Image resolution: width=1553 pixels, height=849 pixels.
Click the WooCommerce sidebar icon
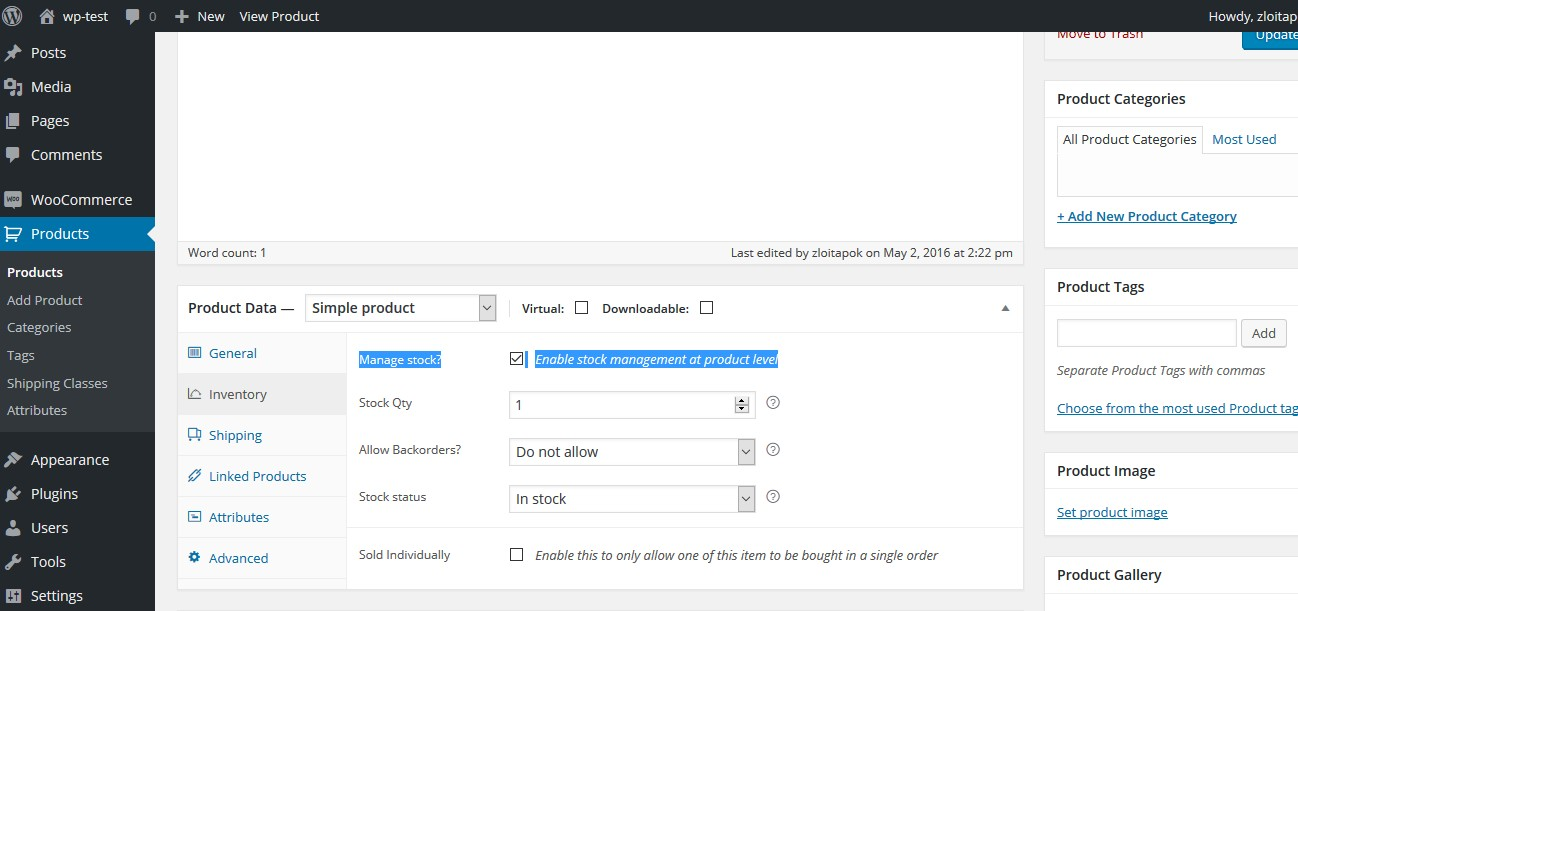pyautogui.click(x=13, y=200)
